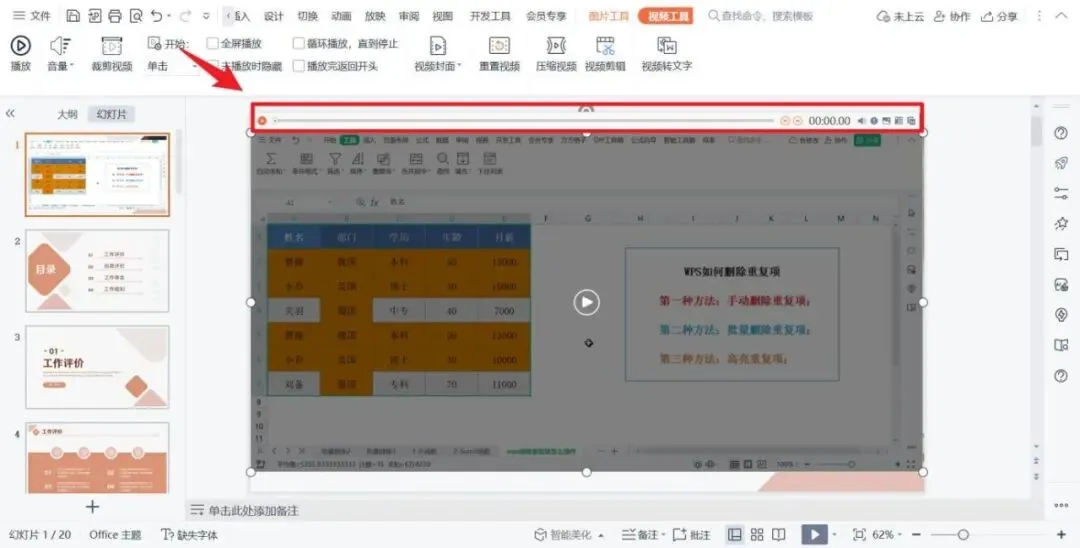The width and height of the screenshot is (1080, 548).
Task: Click the print icon in quick access toolbar
Action: pyautogui.click(x=115, y=15)
